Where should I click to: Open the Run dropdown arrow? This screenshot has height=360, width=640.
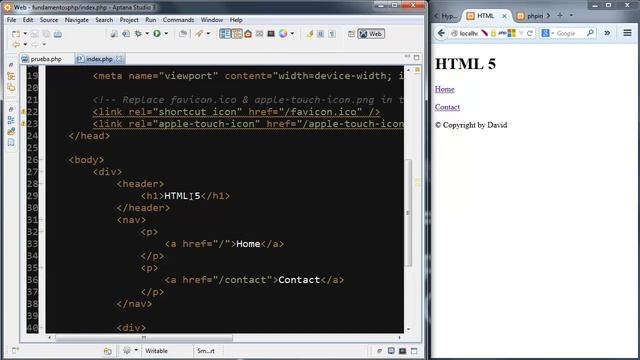pyautogui.click(x=166, y=34)
